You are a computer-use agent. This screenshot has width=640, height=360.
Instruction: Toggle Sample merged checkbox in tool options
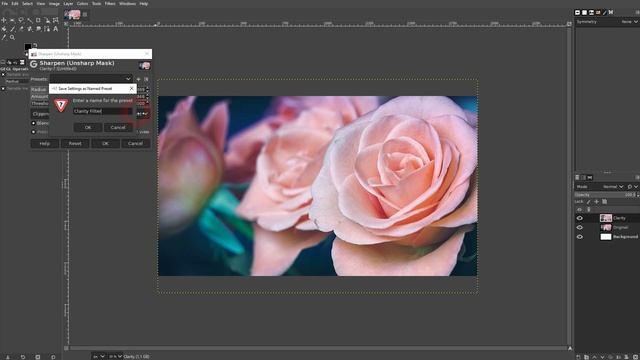[x=3, y=88]
